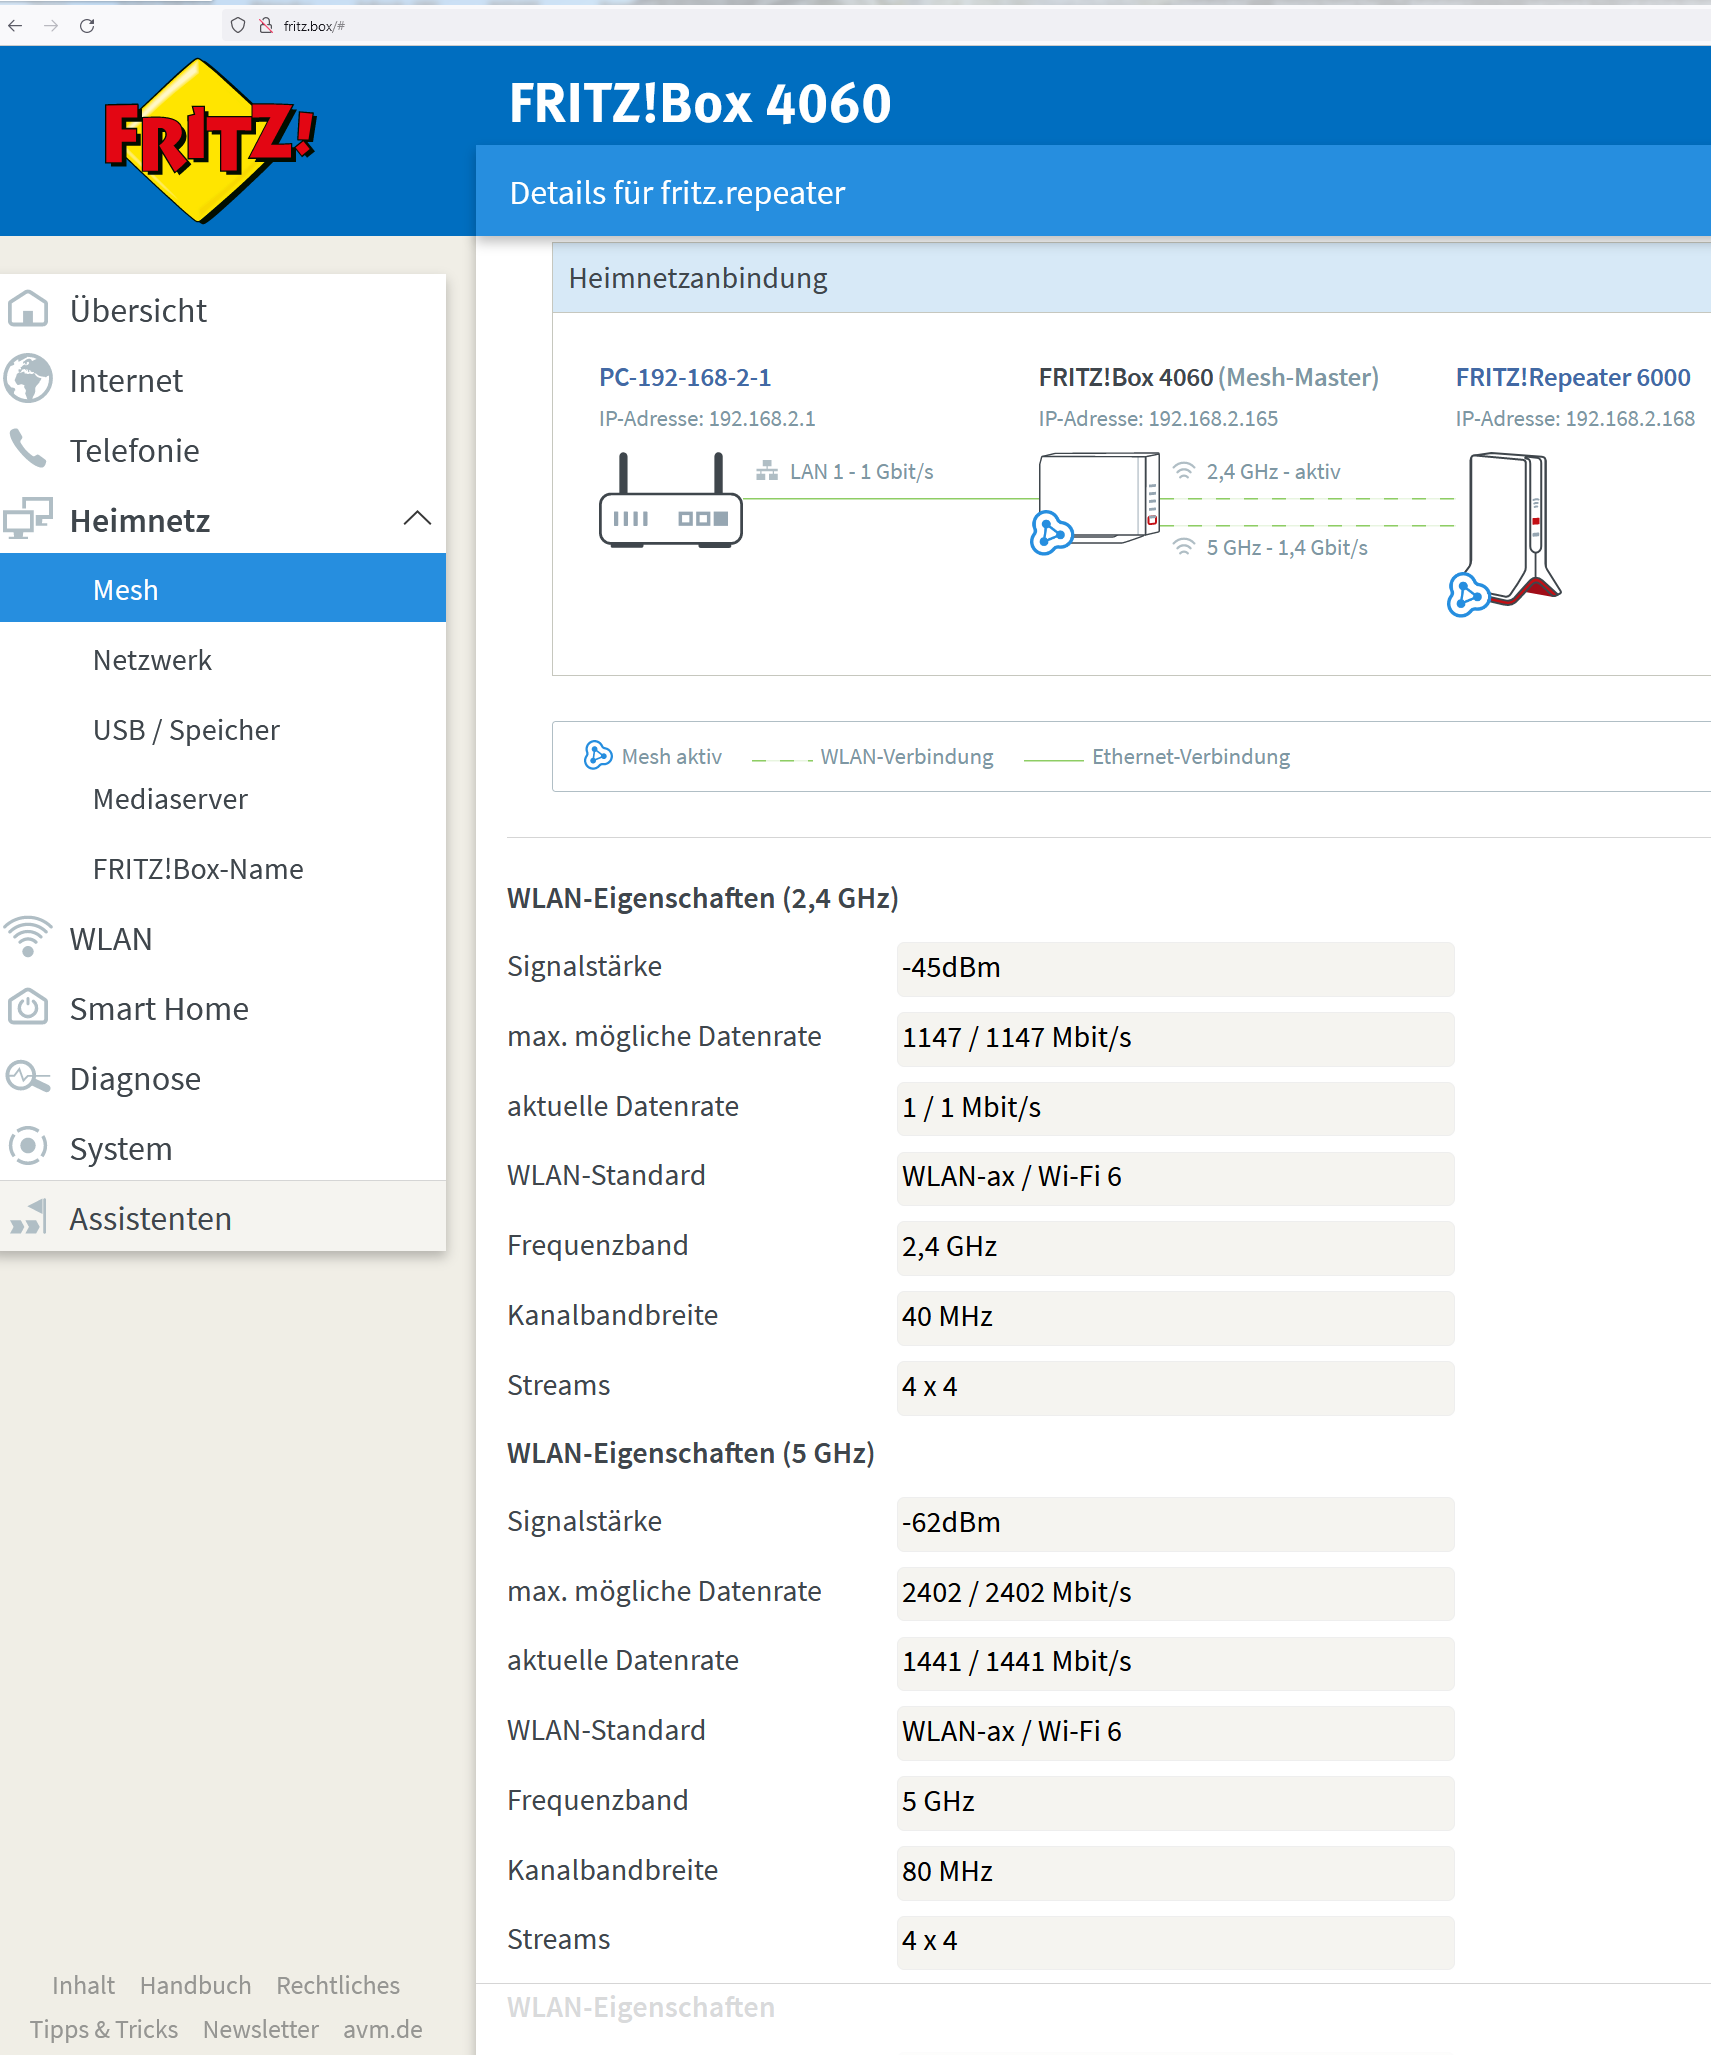
Task: Open the WLAN menu item
Action: tap(223, 938)
